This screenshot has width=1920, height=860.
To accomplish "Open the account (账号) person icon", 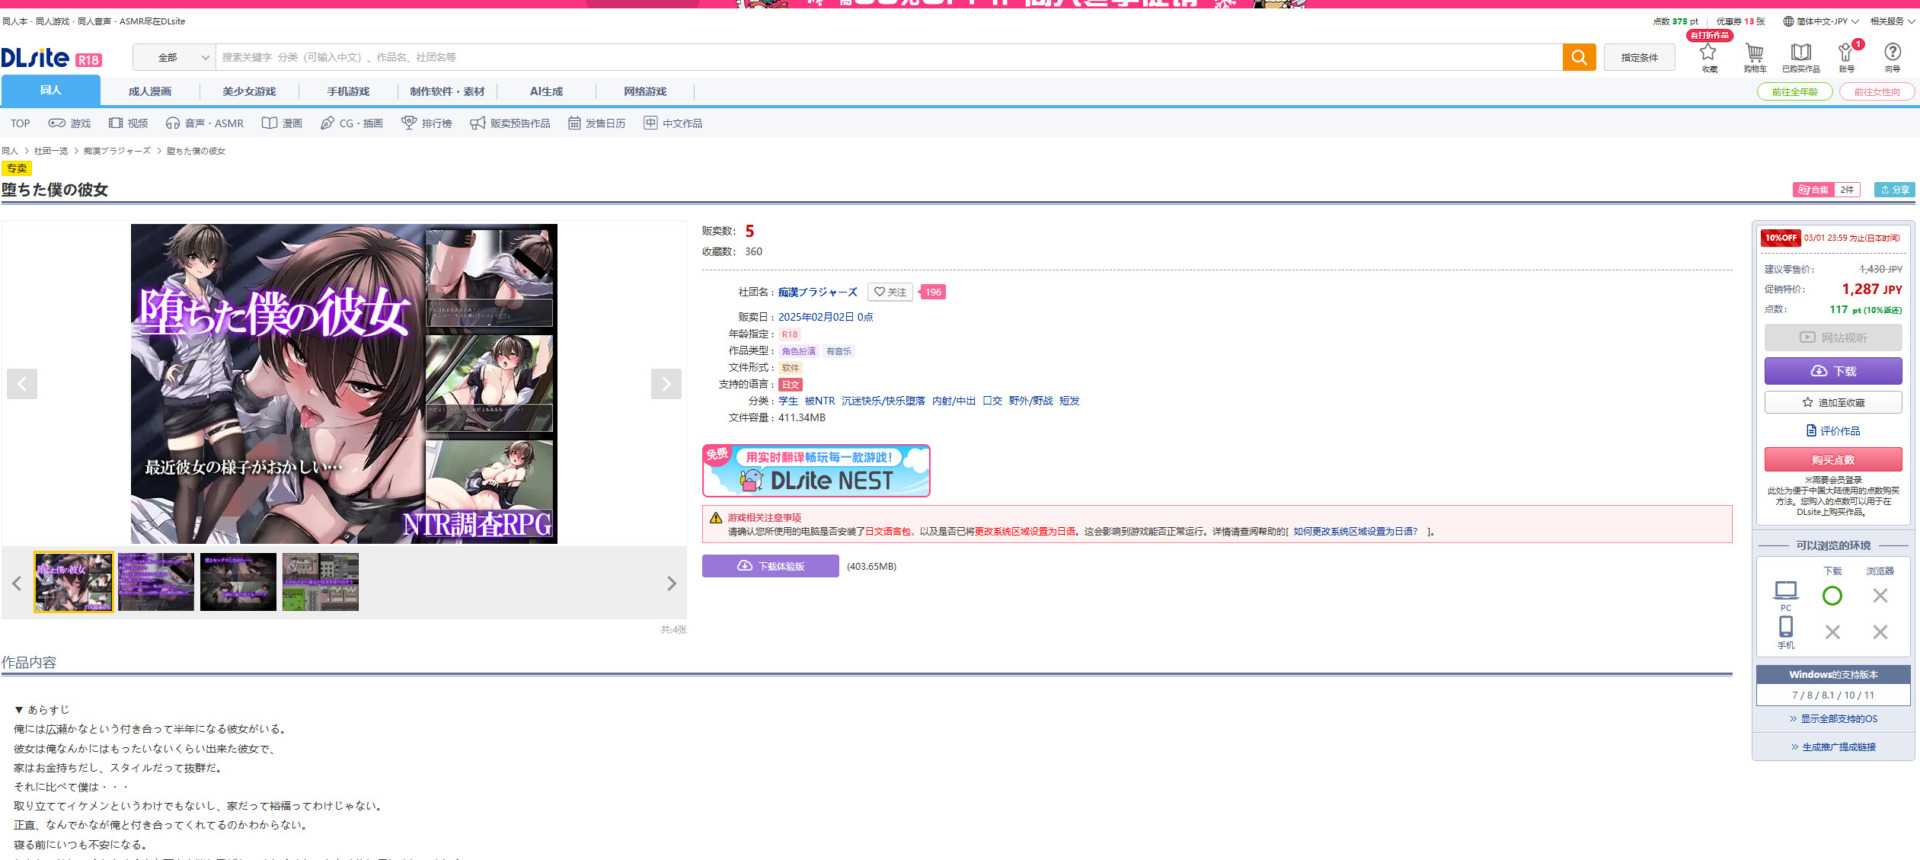I will click(x=1846, y=56).
